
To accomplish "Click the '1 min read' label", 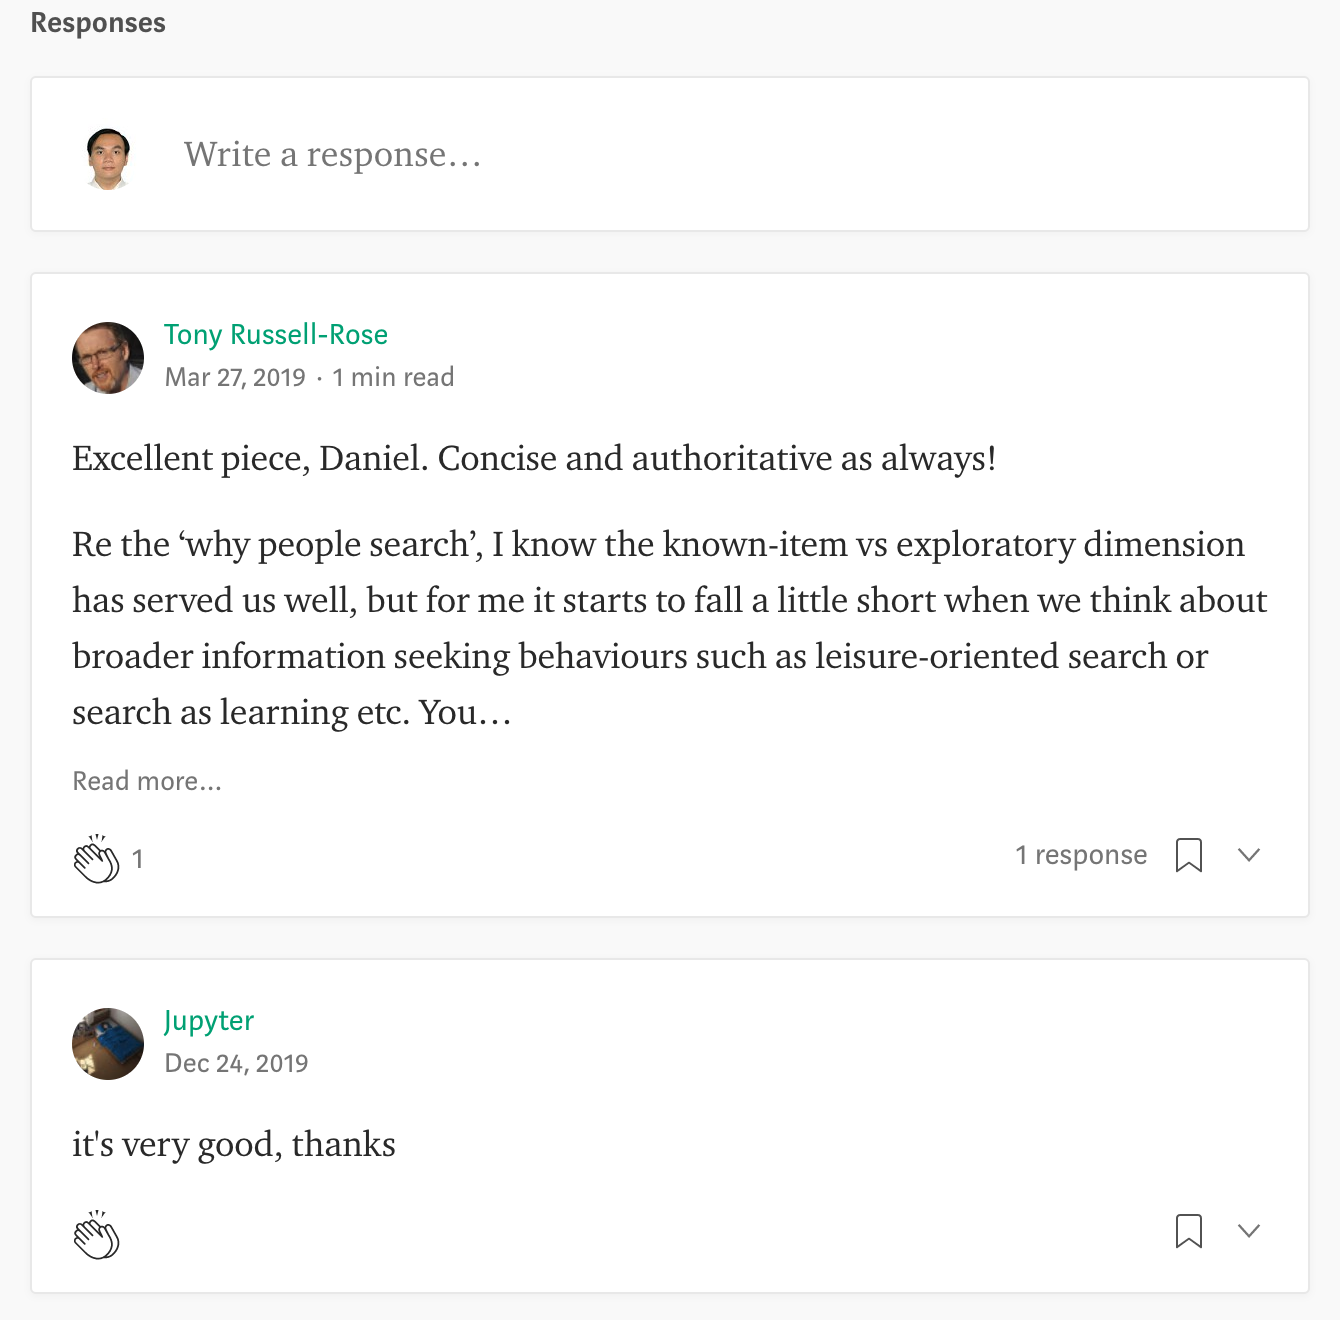I will (393, 377).
